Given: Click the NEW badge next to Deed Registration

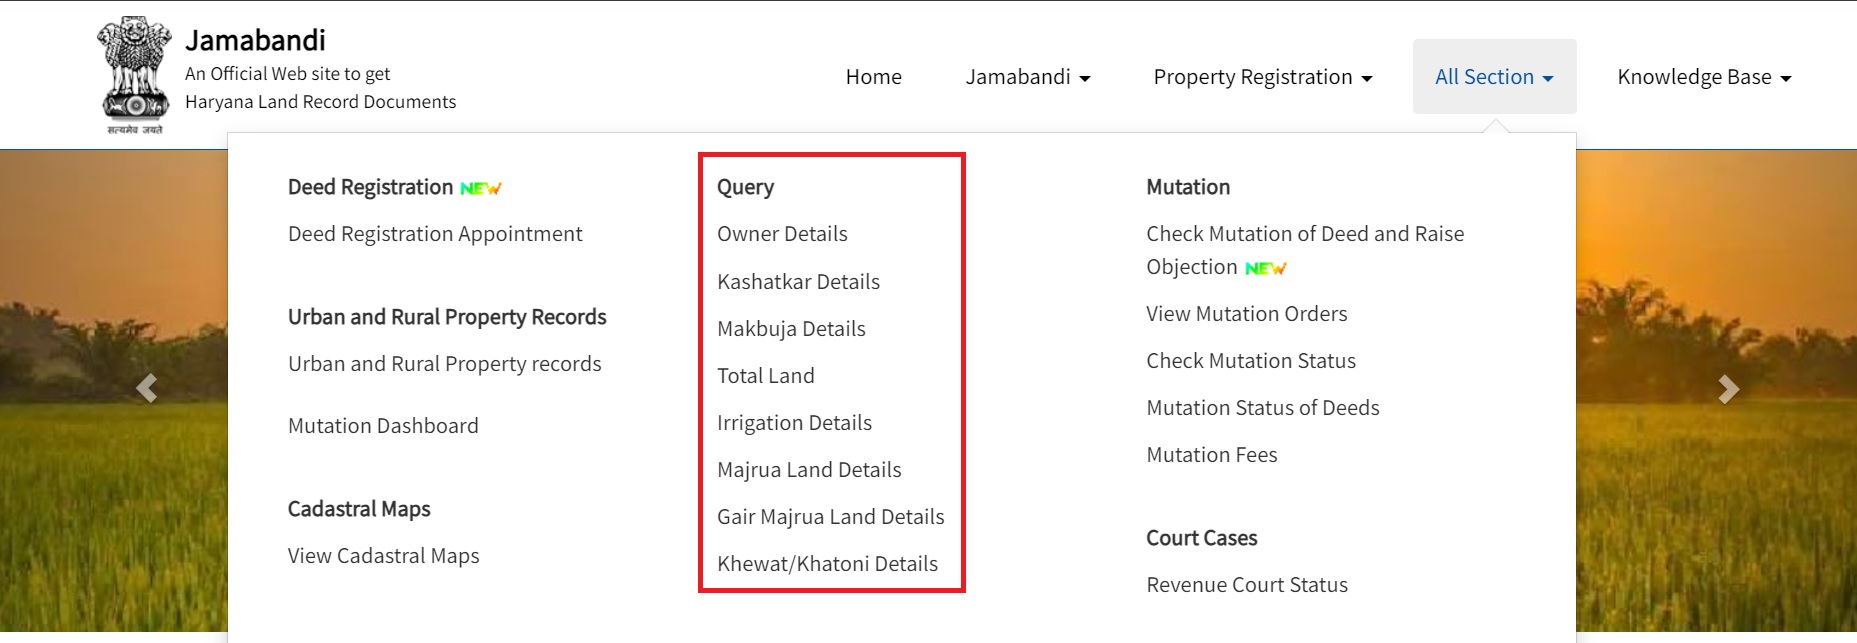Looking at the screenshot, I should pyautogui.click(x=480, y=186).
